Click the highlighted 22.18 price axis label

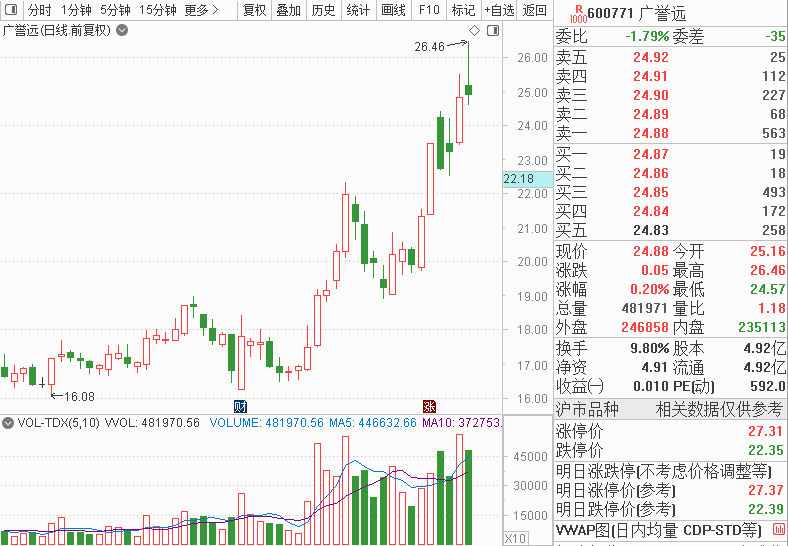point(528,178)
